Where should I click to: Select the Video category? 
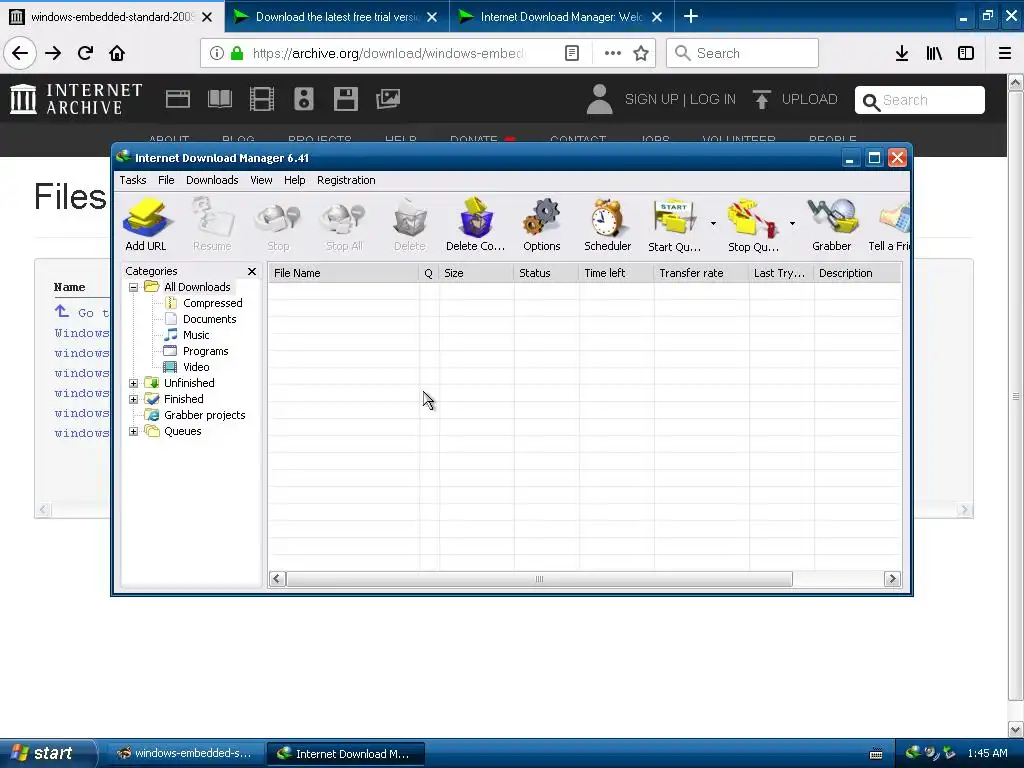[x=196, y=367]
